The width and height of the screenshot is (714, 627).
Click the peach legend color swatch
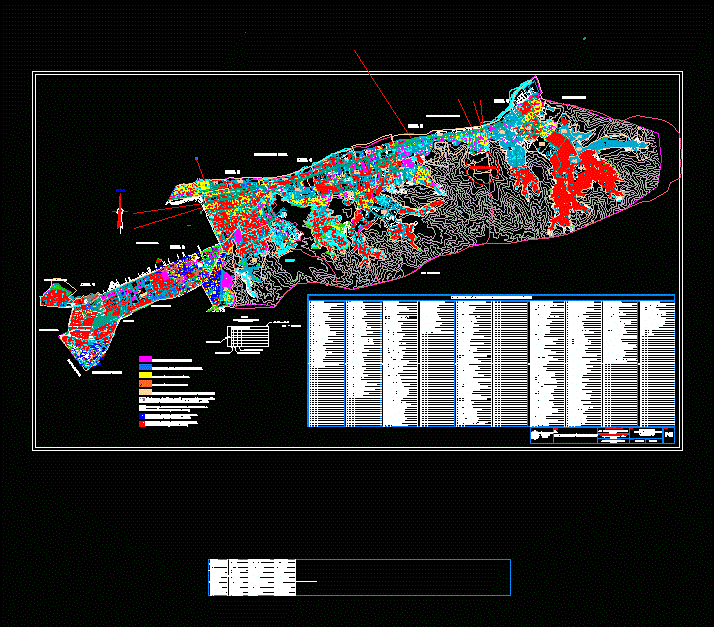pyautogui.click(x=145, y=392)
